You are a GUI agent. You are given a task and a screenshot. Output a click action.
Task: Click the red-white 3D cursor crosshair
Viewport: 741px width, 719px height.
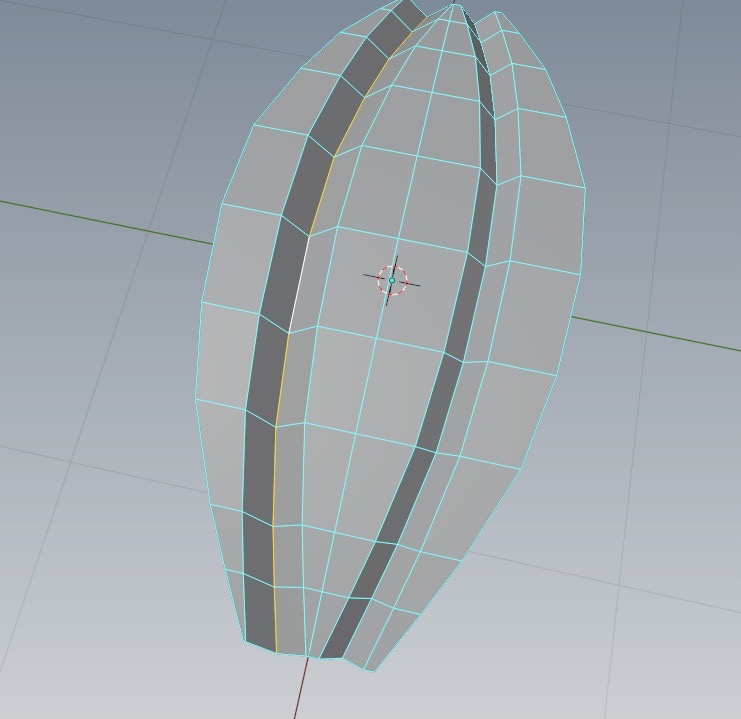coord(392,280)
